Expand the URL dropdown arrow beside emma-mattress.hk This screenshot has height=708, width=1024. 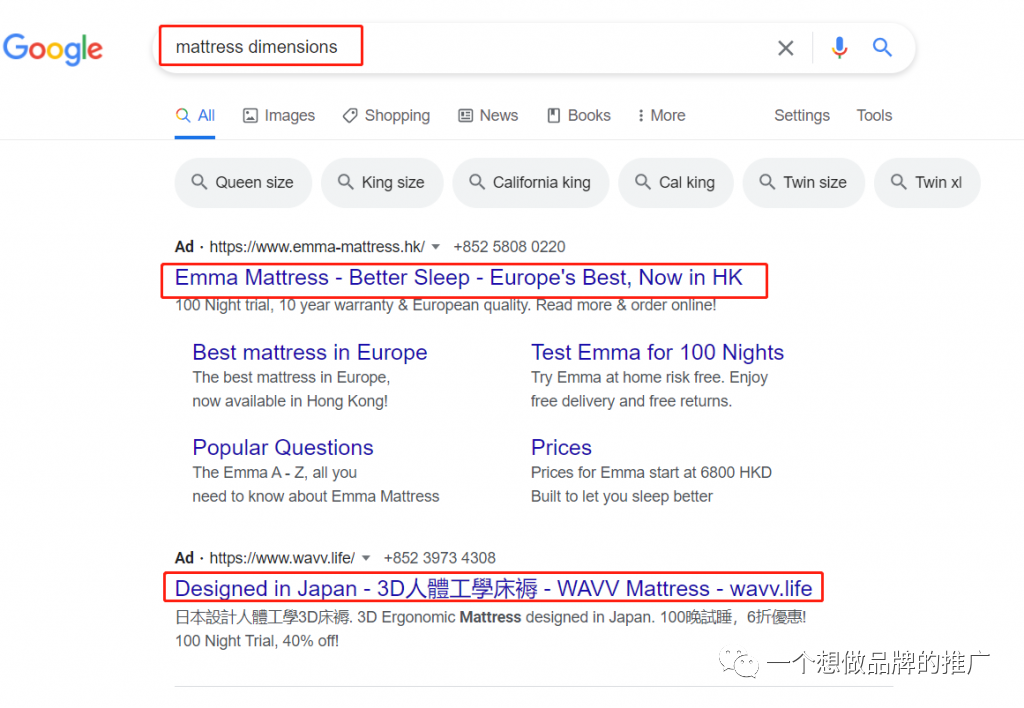437,246
